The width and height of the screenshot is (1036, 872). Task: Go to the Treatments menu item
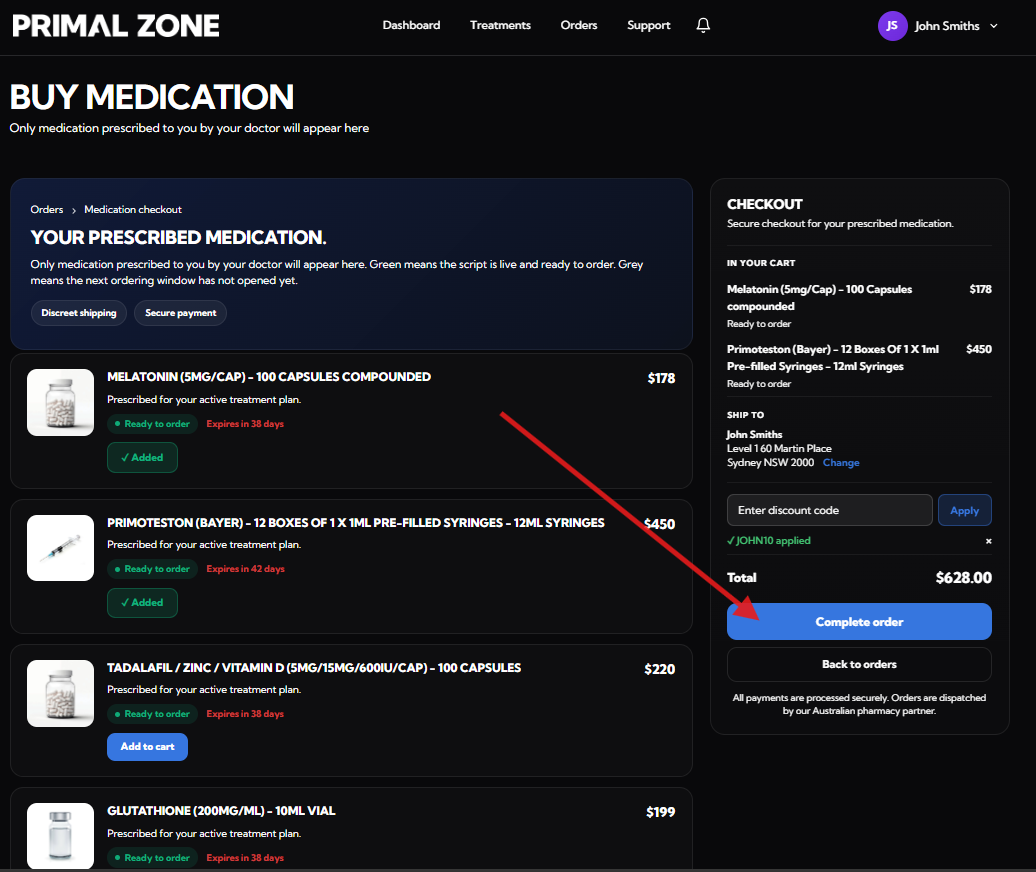coord(500,25)
